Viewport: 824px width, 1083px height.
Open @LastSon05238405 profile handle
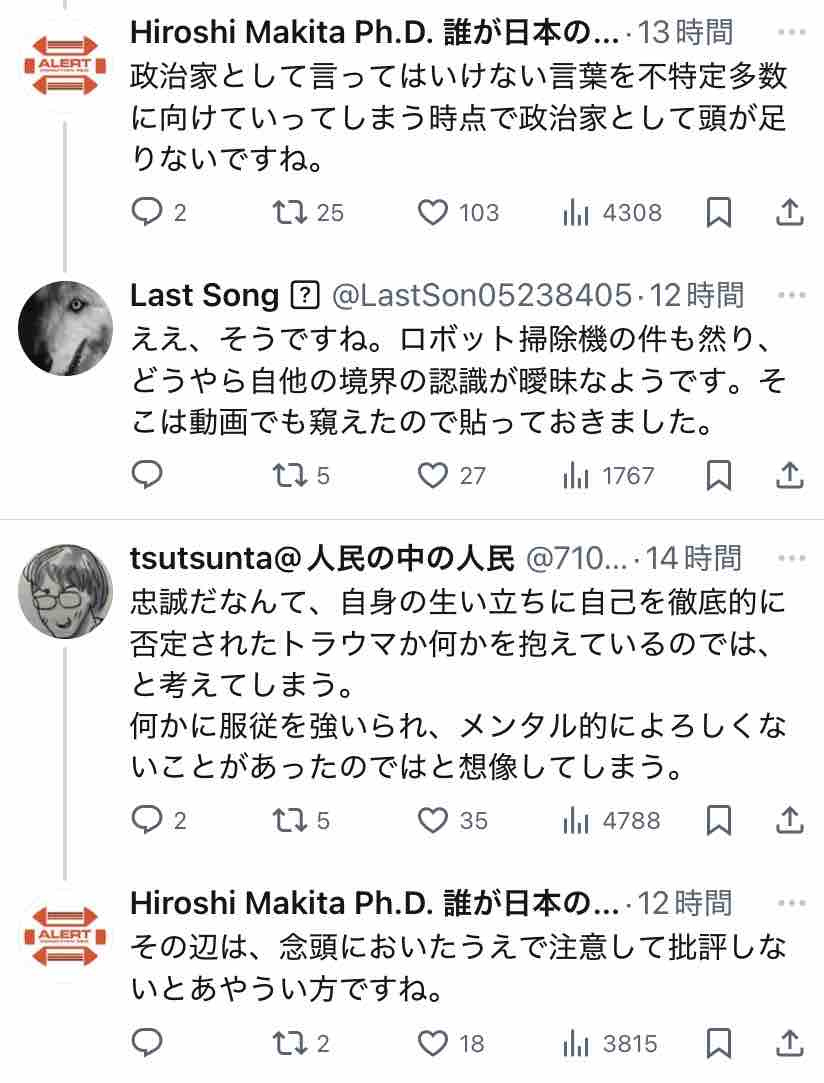(482, 295)
